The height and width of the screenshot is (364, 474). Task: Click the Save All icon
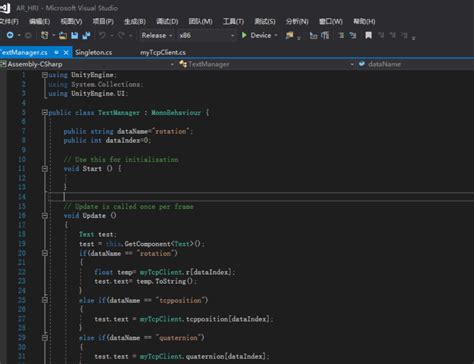pos(86,35)
